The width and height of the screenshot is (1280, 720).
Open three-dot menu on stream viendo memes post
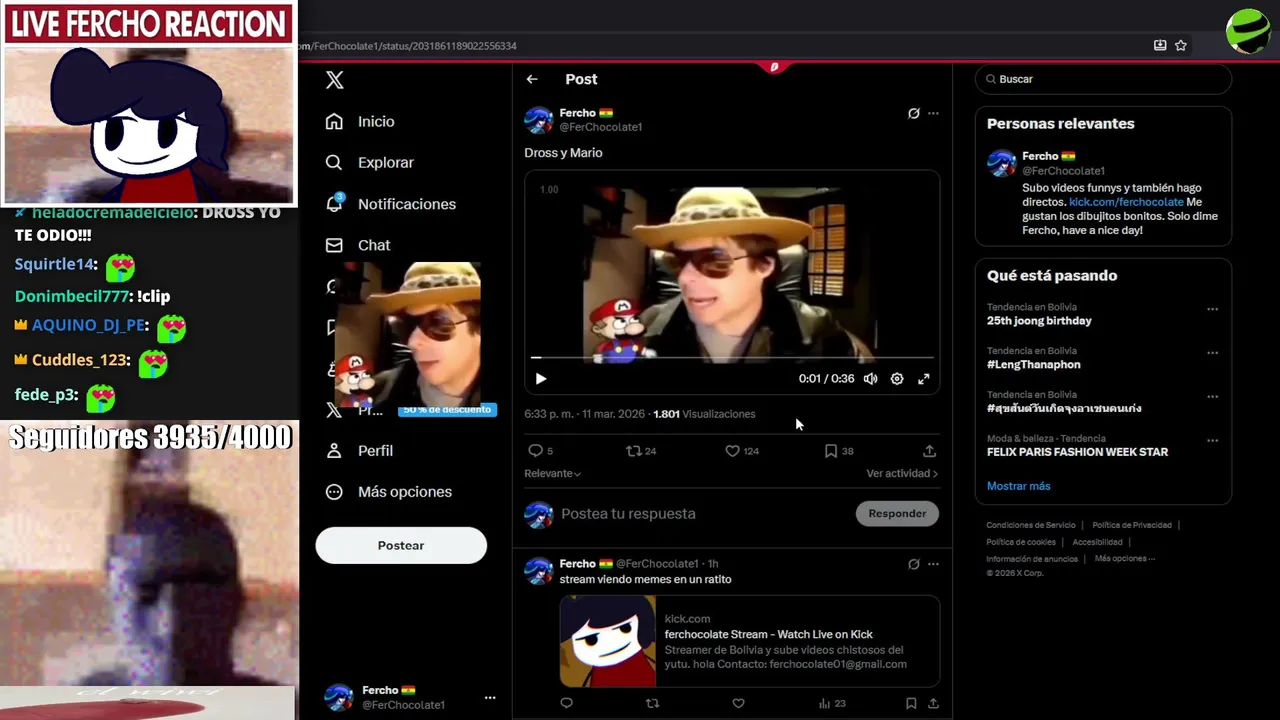pyautogui.click(x=933, y=564)
